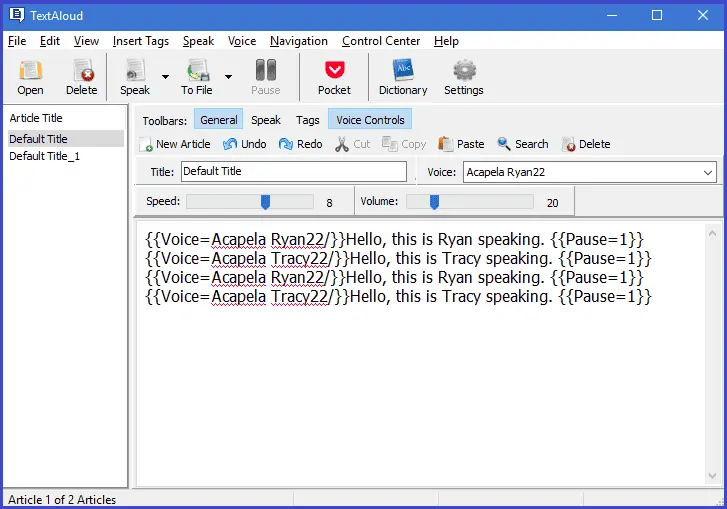Click first line starting with Voice=Acapela Ryan22
Screen dimensions: 727x509
point(394,240)
